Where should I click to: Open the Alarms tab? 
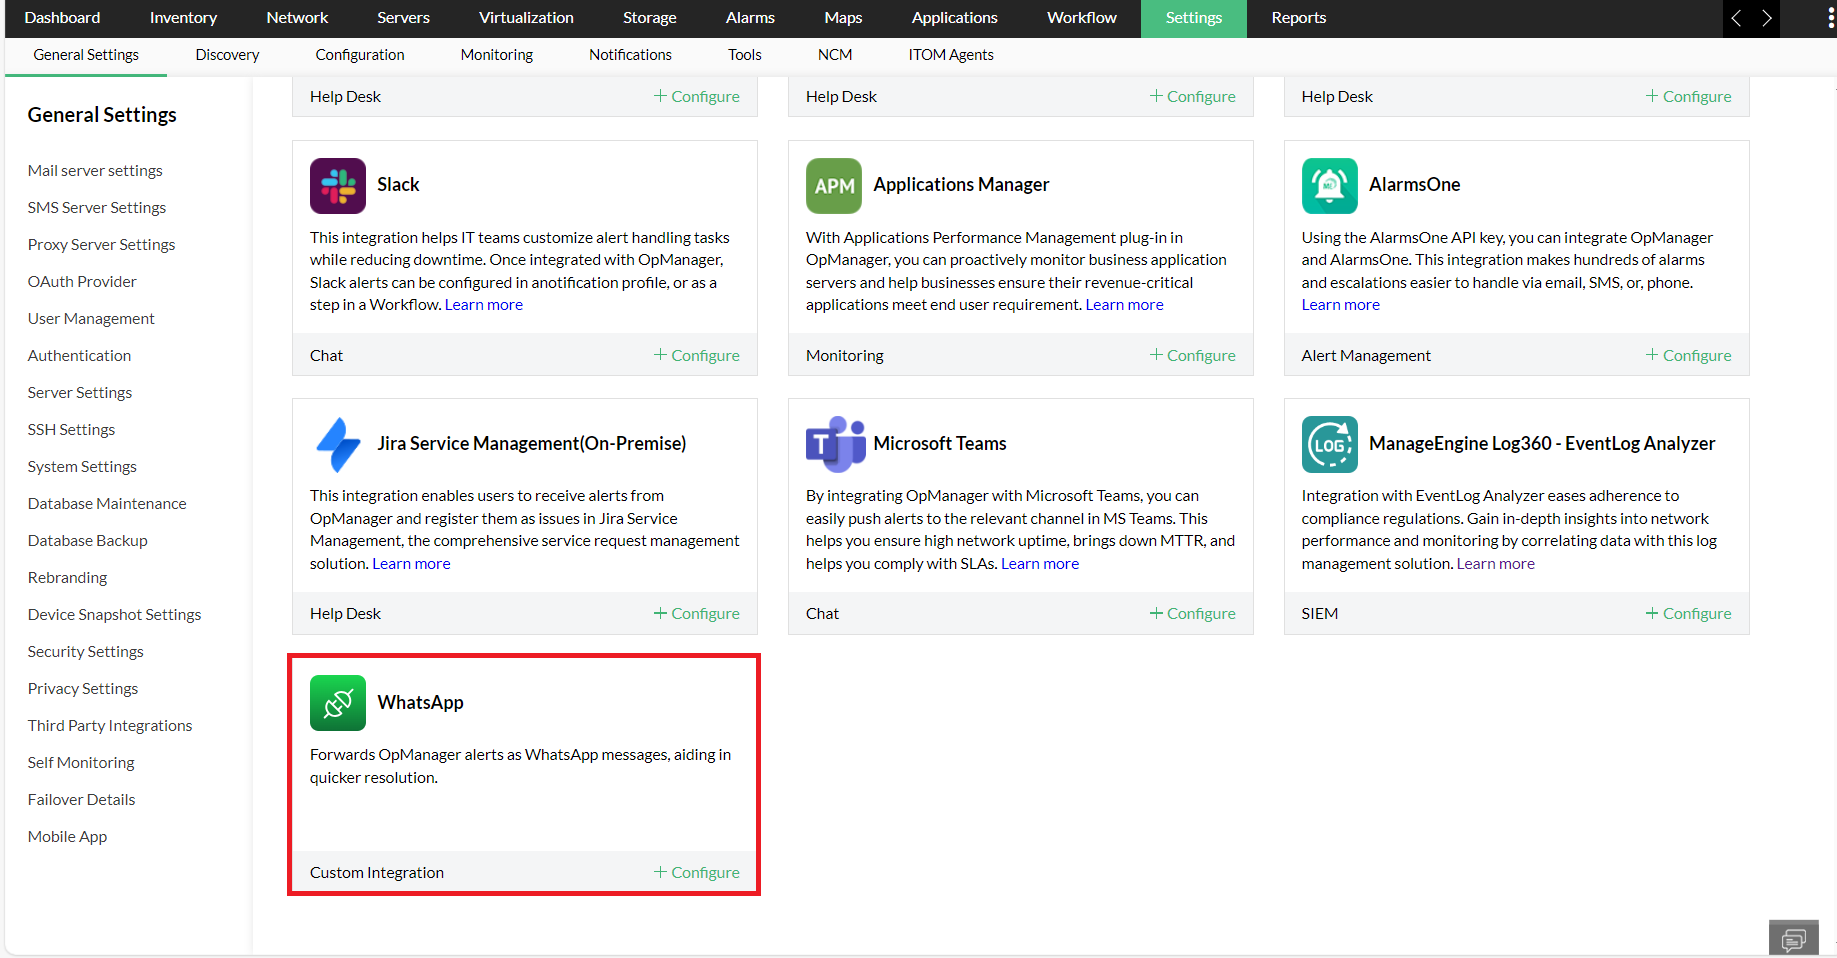pyautogui.click(x=750, y=18)
